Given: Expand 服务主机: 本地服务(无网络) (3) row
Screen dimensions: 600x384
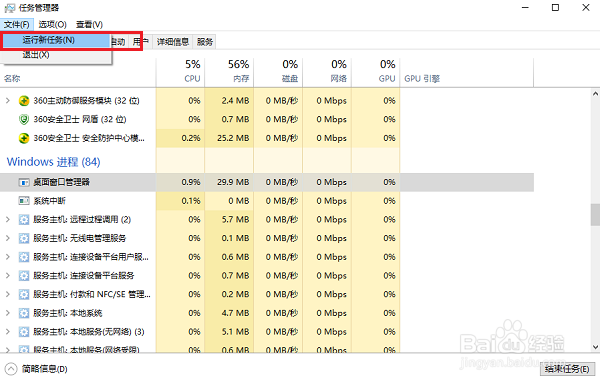Looking at the screenshot, I should pos(8,332).
